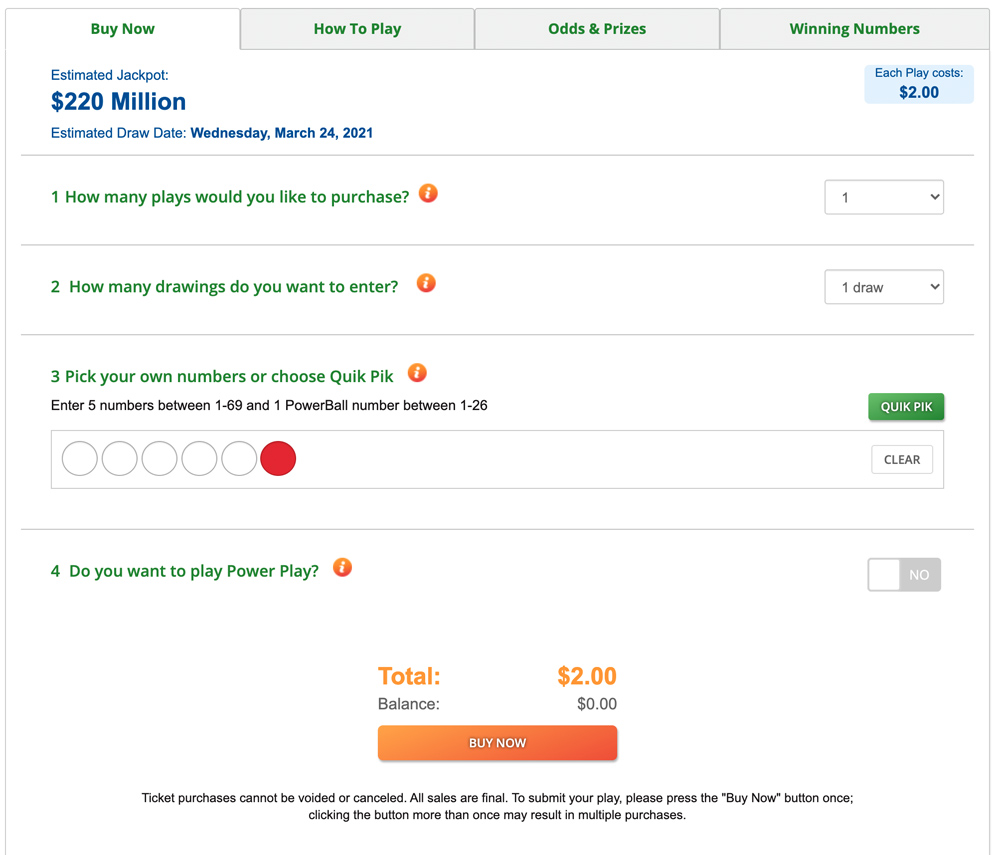Click the info icon next to drawings question
The width and height of the screenshot is (992, 855).
[x=426, y=283]
